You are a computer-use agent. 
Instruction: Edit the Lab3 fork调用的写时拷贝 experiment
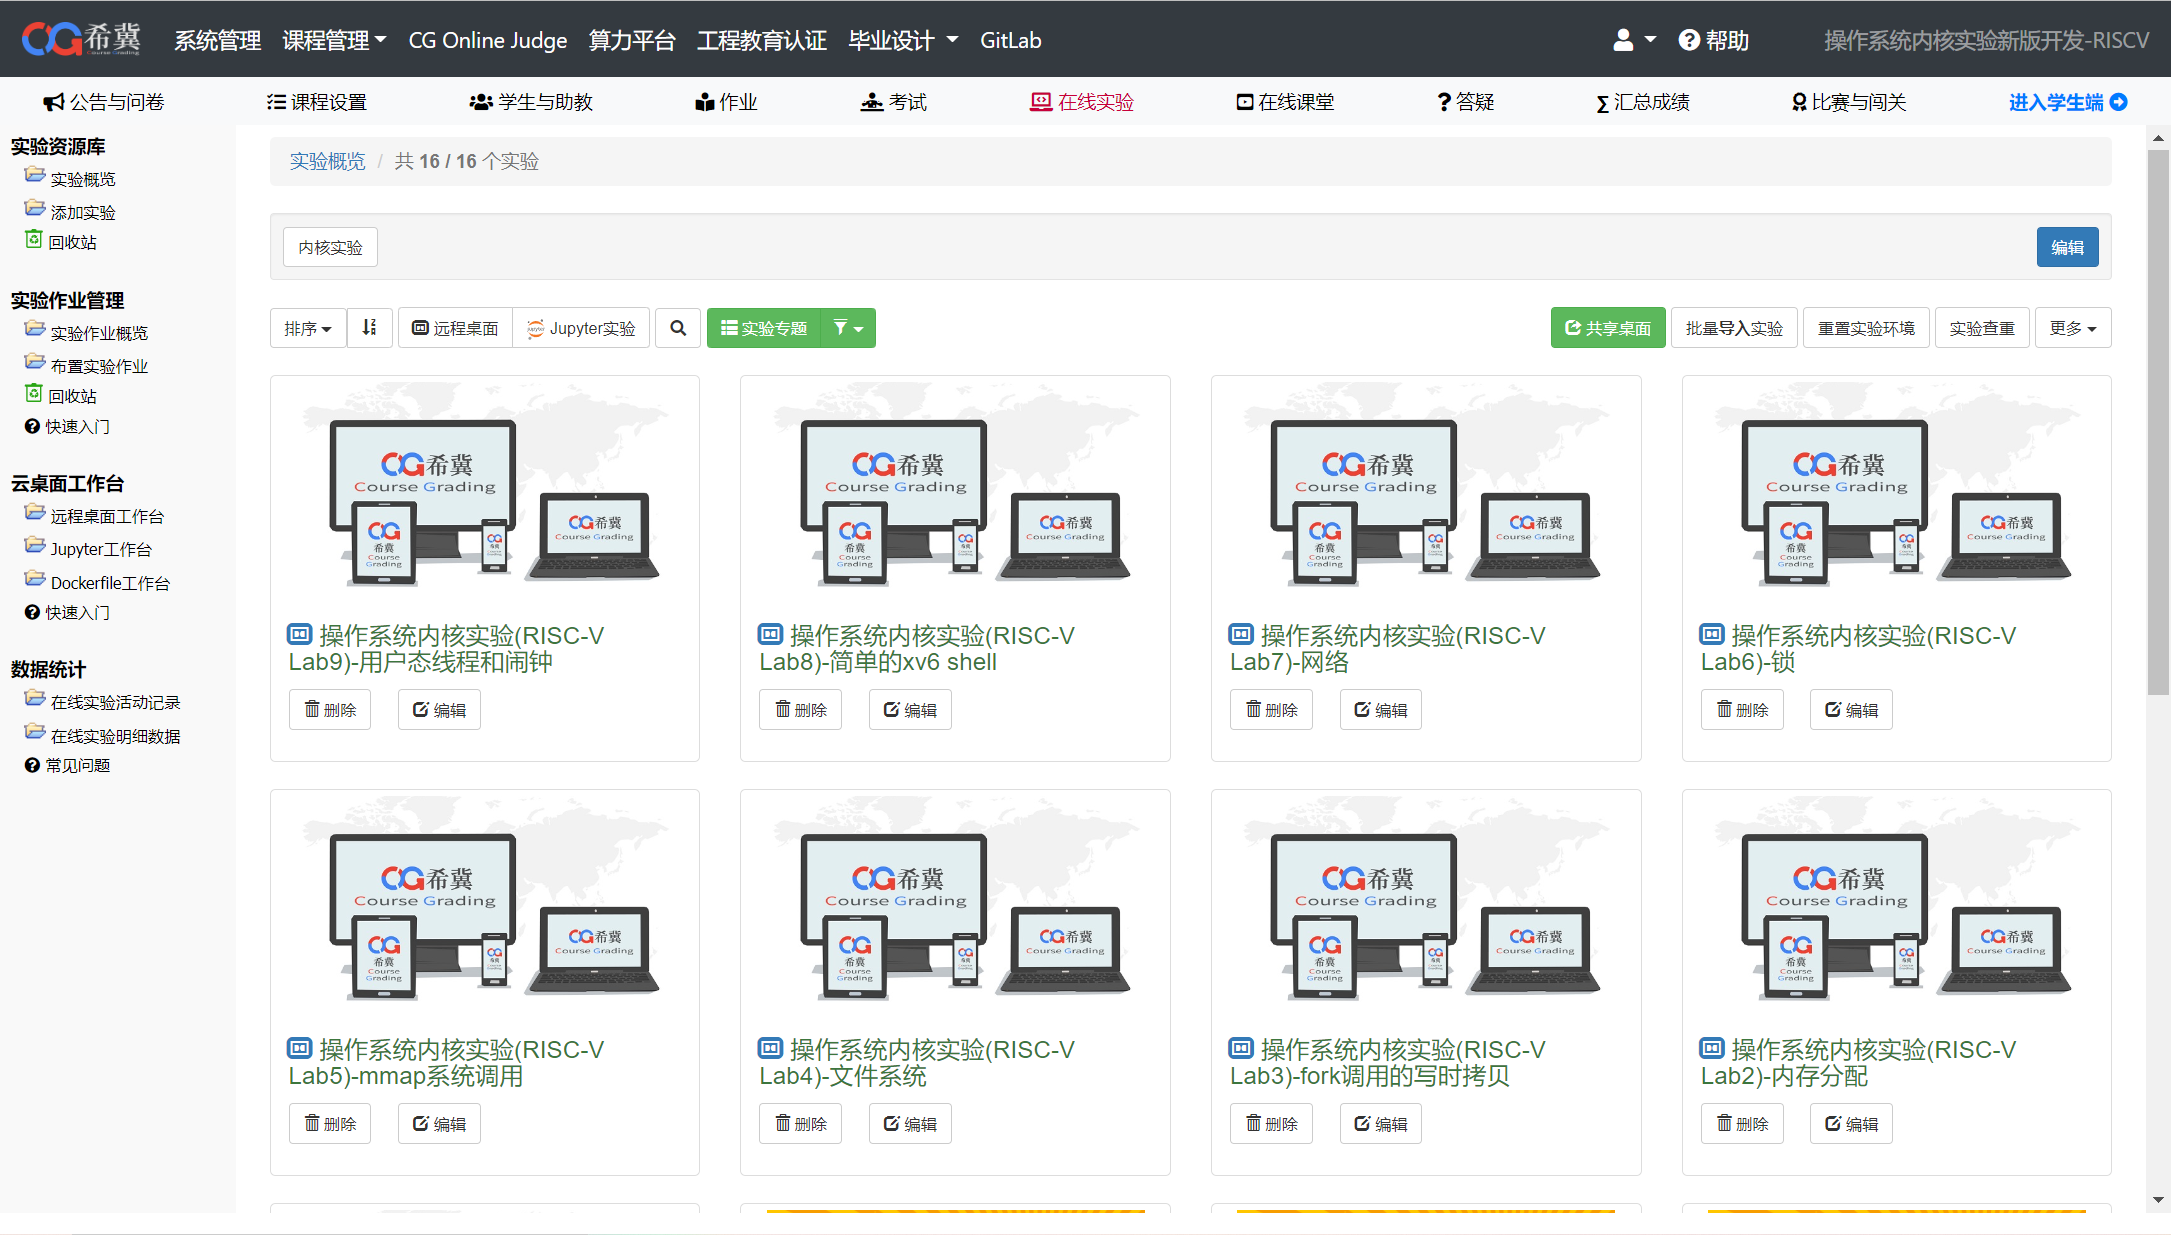pyautogui.click(x=1381, y=1124)
